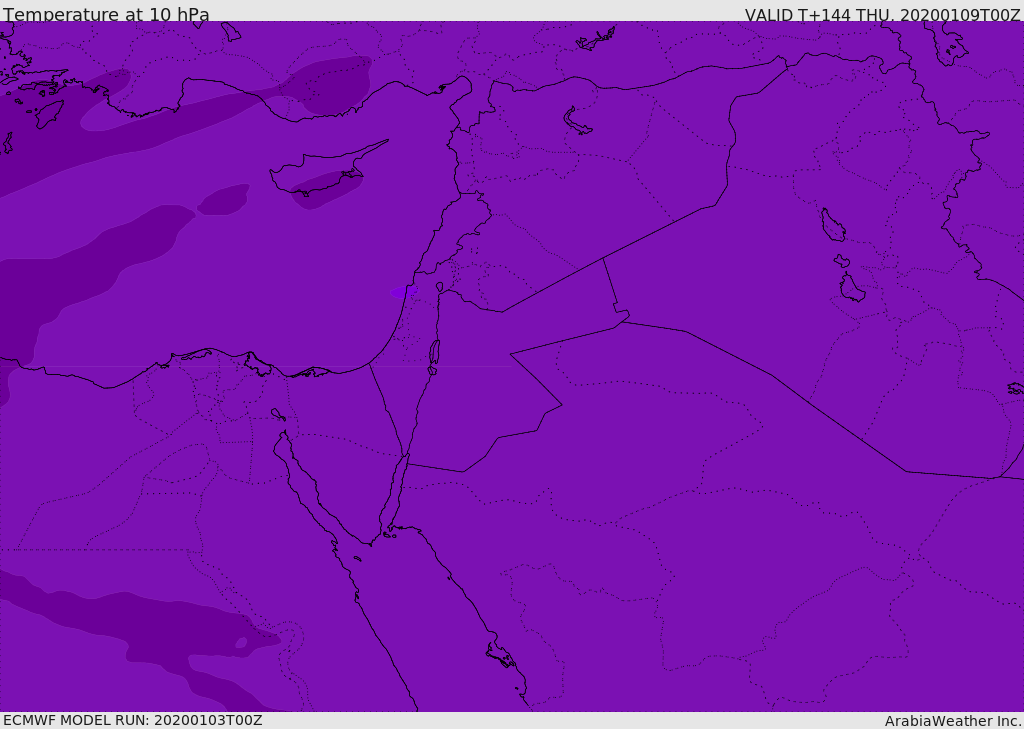This screenshot has width=1024, height=729.
Task: Click the 'ECMWF MODEL RUN: 20200103T00Z' footer text
Action: 133,720
